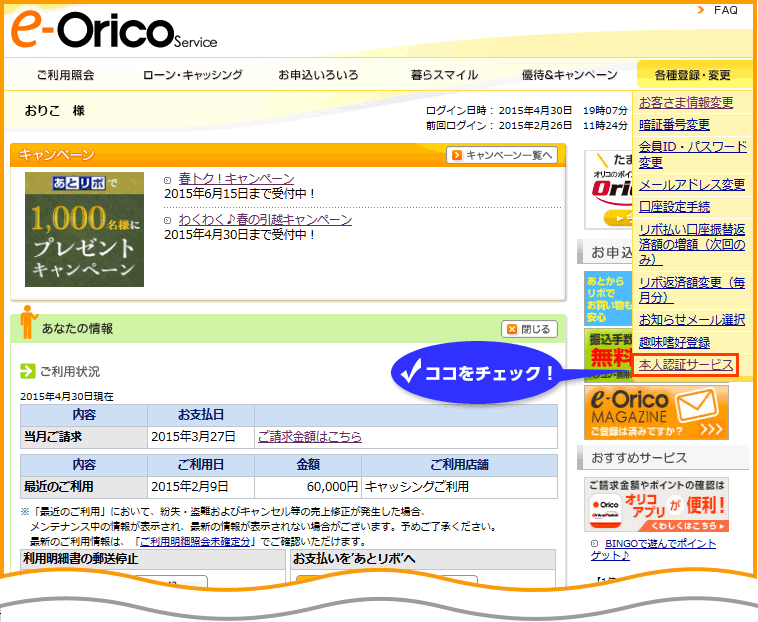Open the お申込いろいろ menu

318,75
